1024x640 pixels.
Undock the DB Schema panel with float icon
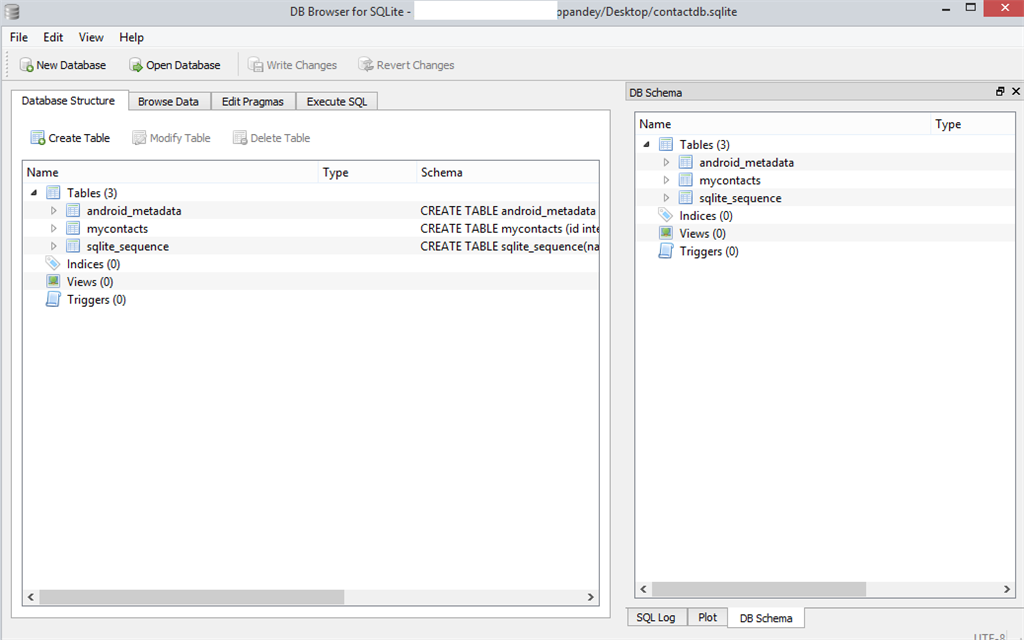click(1000, 91)
